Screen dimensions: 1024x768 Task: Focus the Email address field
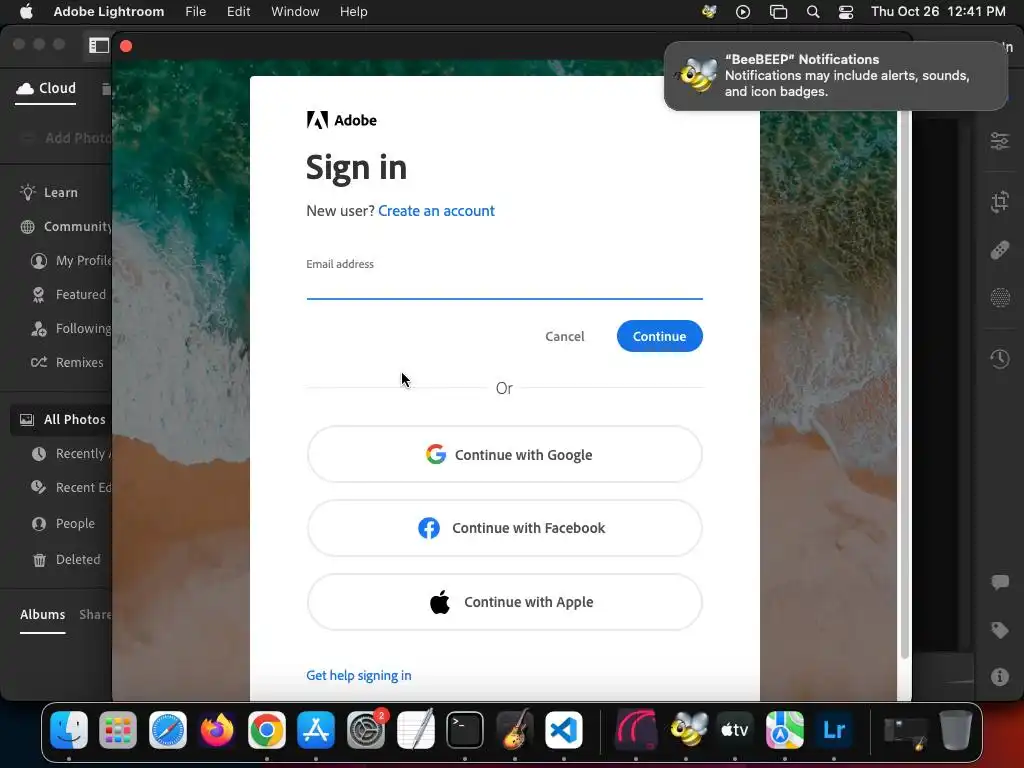504,285
